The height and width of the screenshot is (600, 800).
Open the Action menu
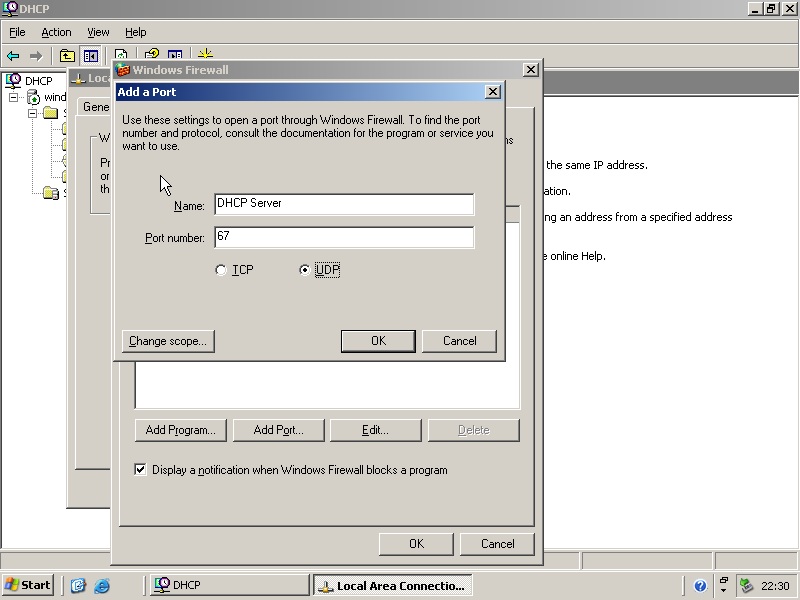point(56,32)
